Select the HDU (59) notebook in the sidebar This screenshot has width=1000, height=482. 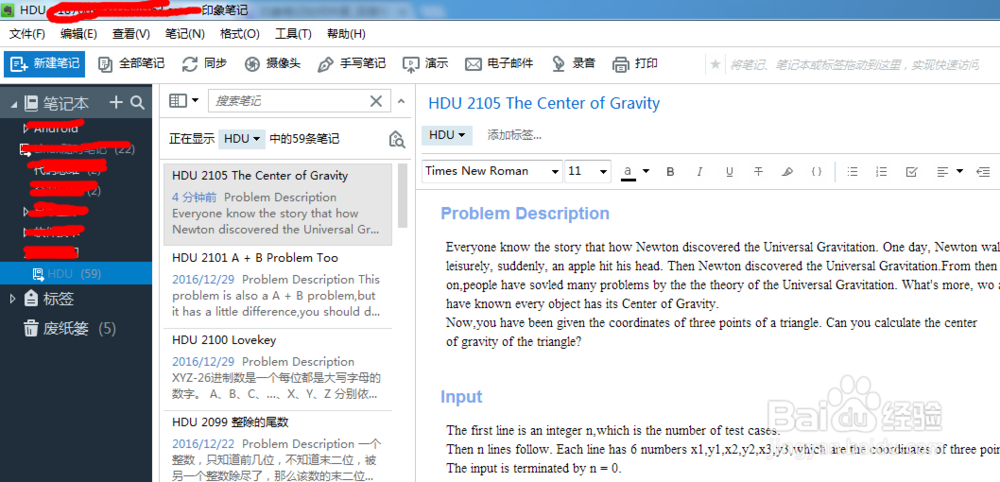click(76, 274)
